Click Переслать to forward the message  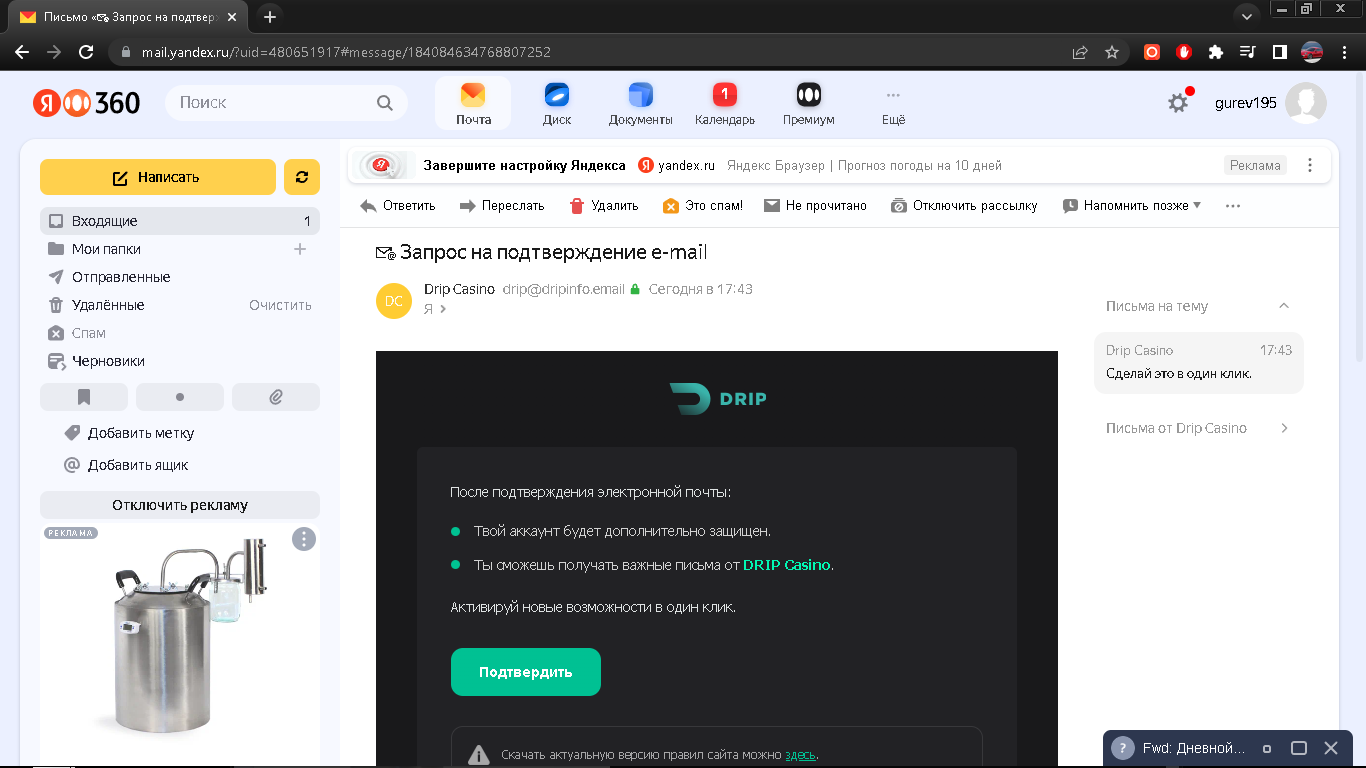click(501, 205)
